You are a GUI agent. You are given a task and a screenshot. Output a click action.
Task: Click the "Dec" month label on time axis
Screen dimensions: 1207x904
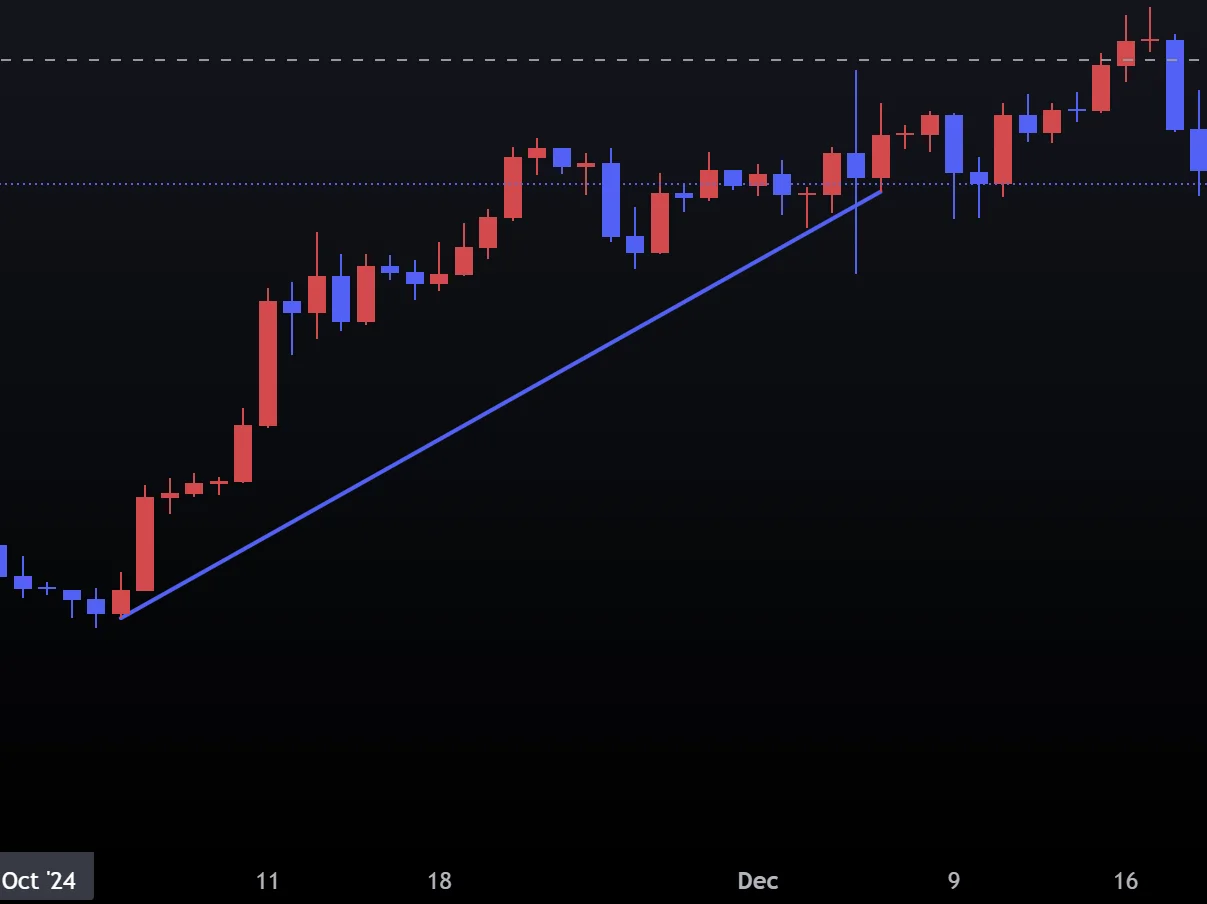757,881
